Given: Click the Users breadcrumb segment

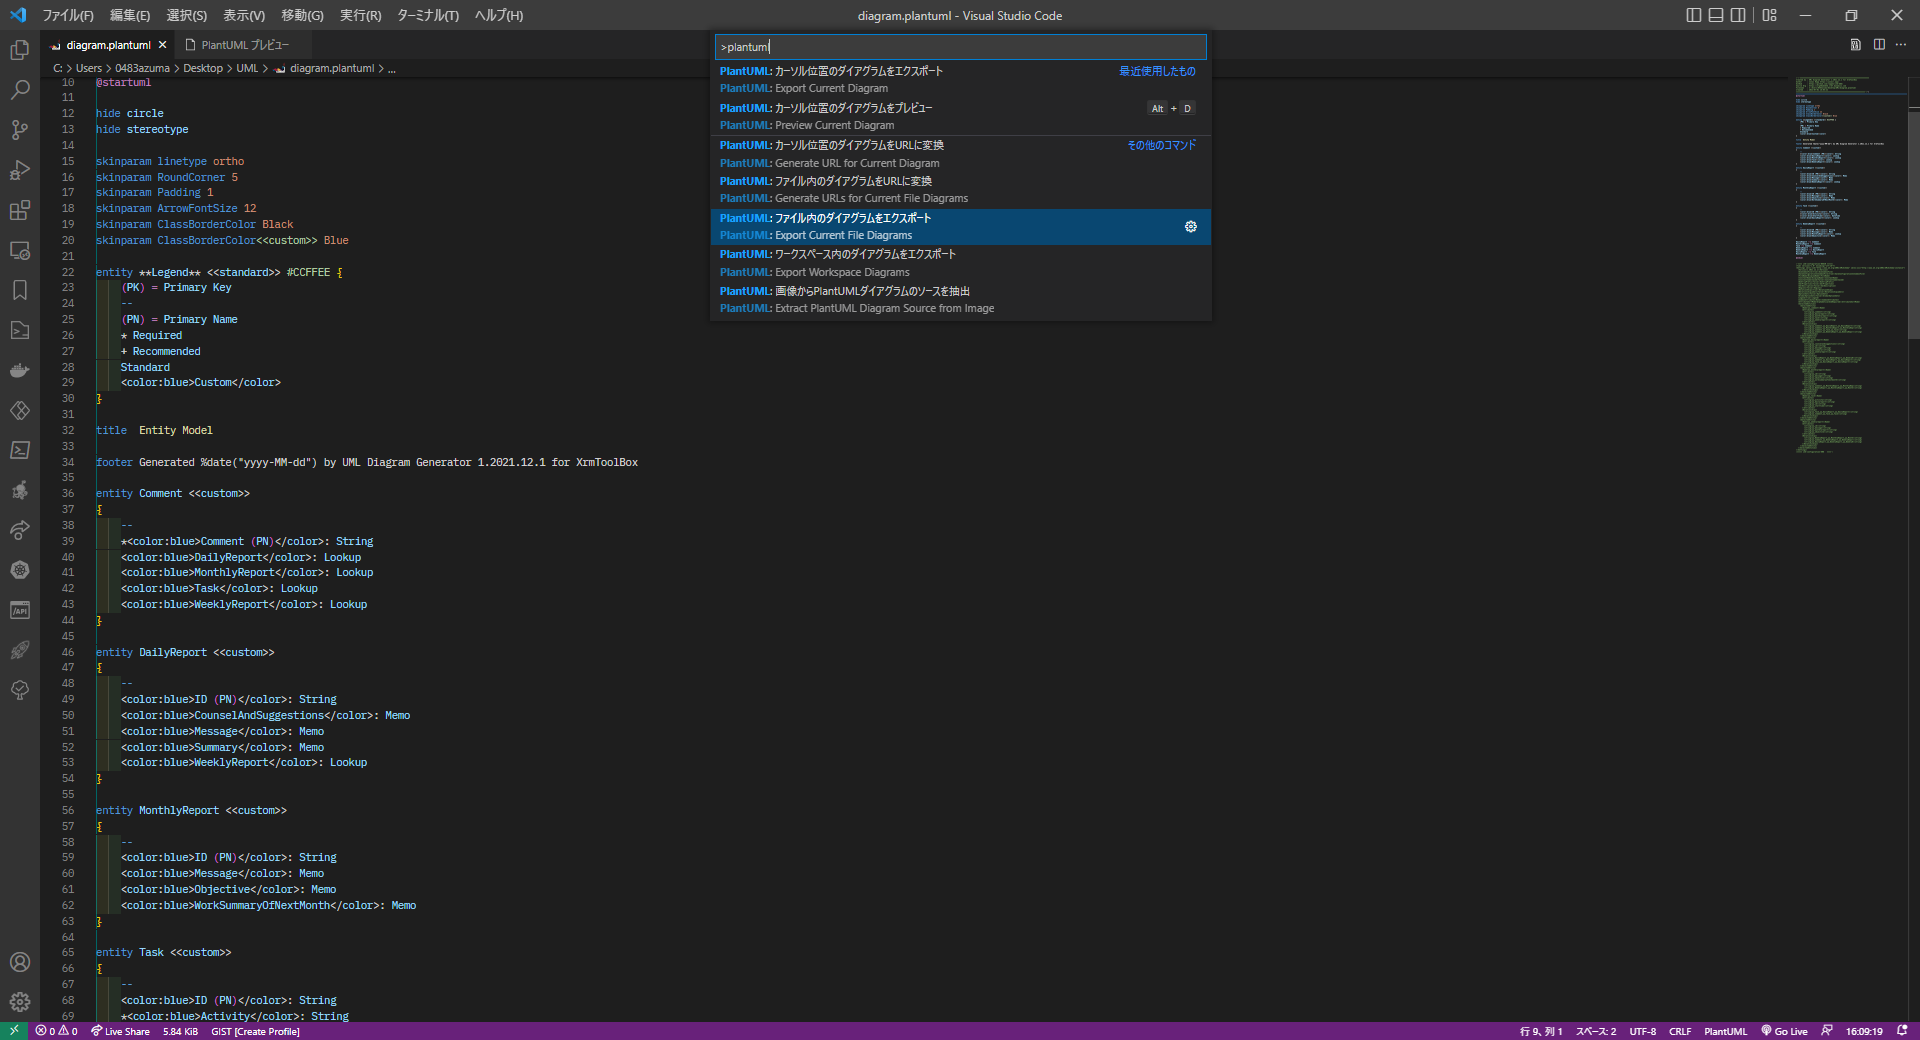Looking at the screenshot, I should click(89, 69).
